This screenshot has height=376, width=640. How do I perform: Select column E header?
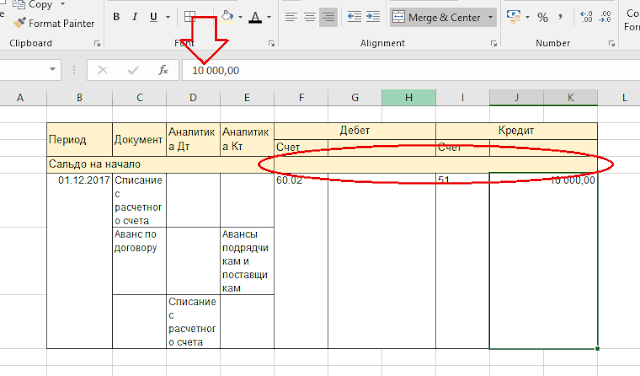coord(247,98)
